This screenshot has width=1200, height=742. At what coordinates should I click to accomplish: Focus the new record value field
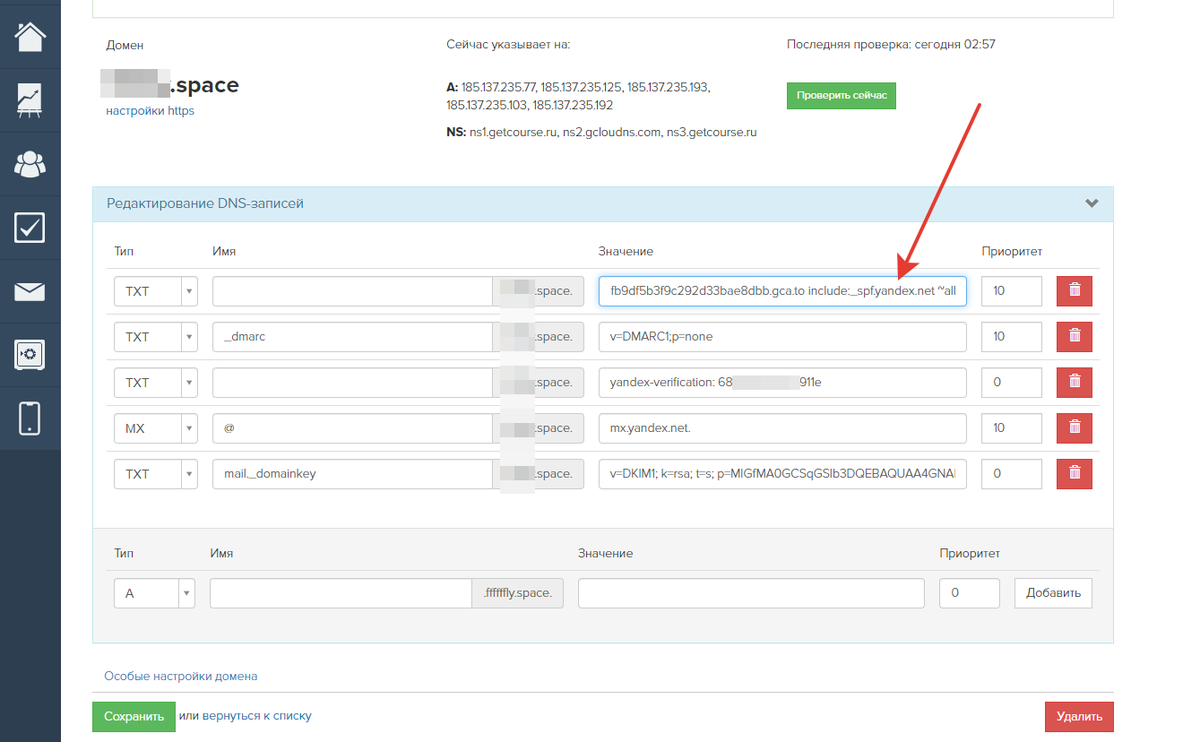751,593
